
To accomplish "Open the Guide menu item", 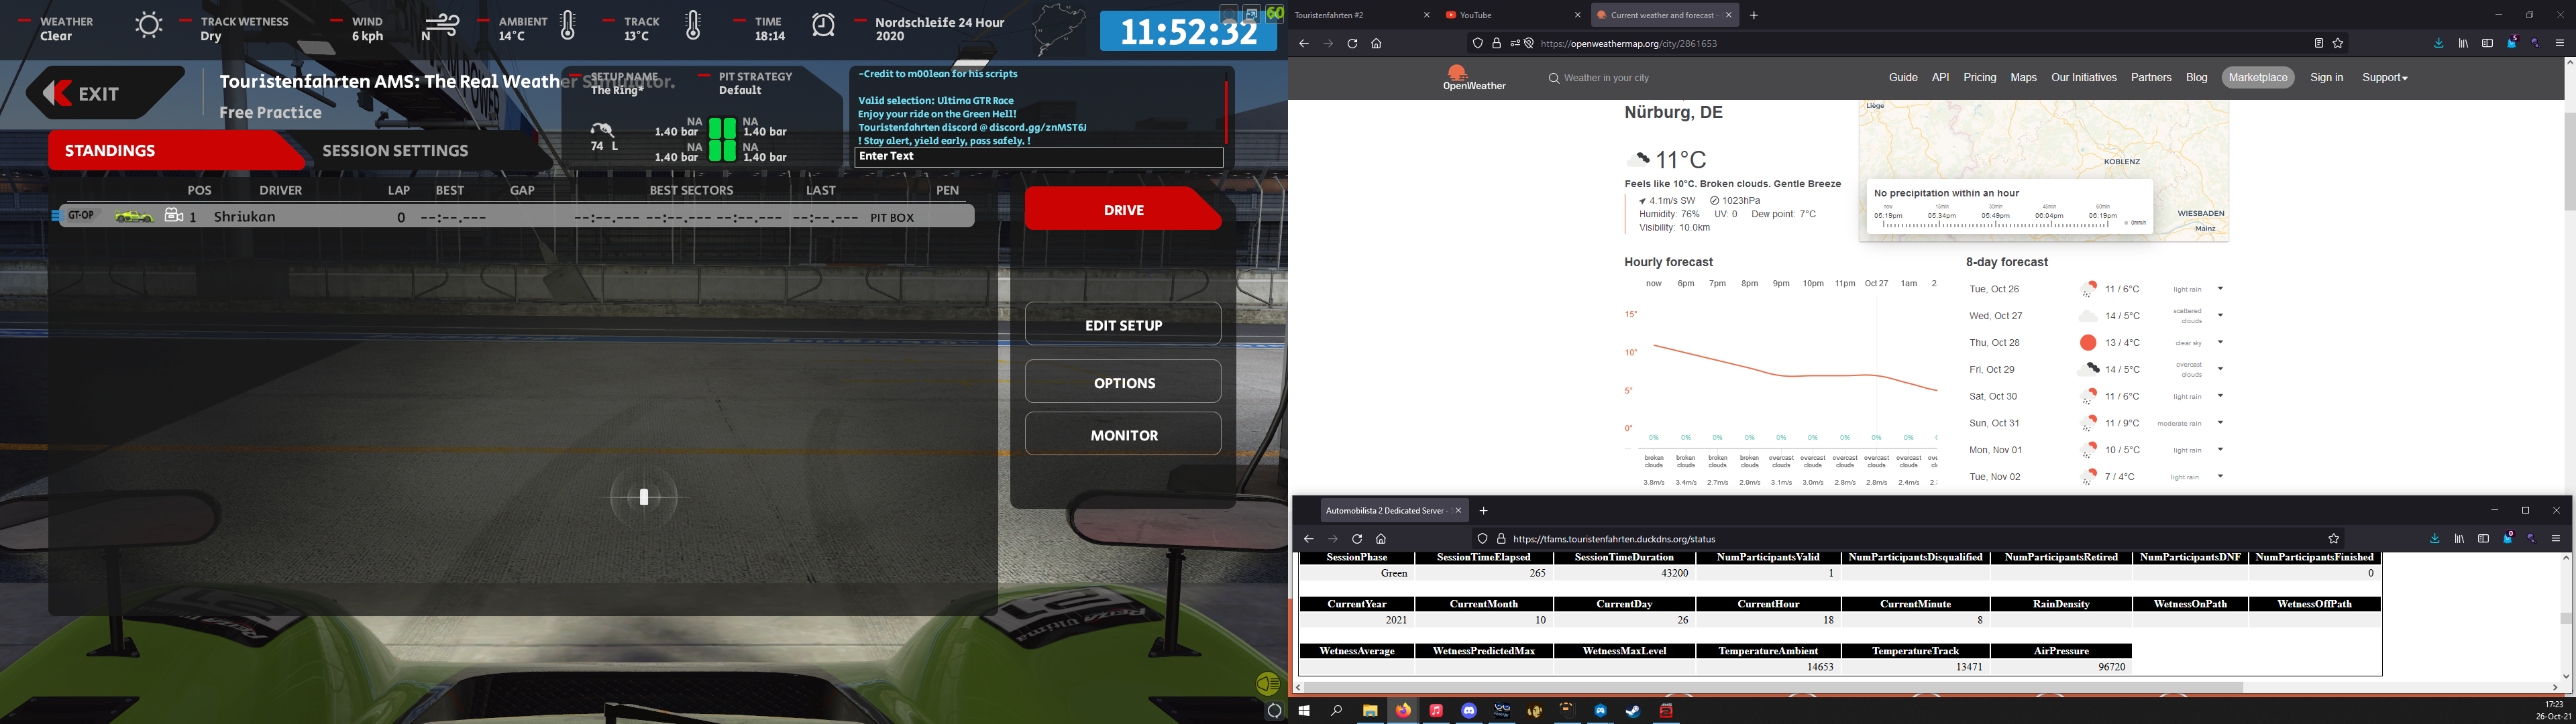I will [1903, 78].
